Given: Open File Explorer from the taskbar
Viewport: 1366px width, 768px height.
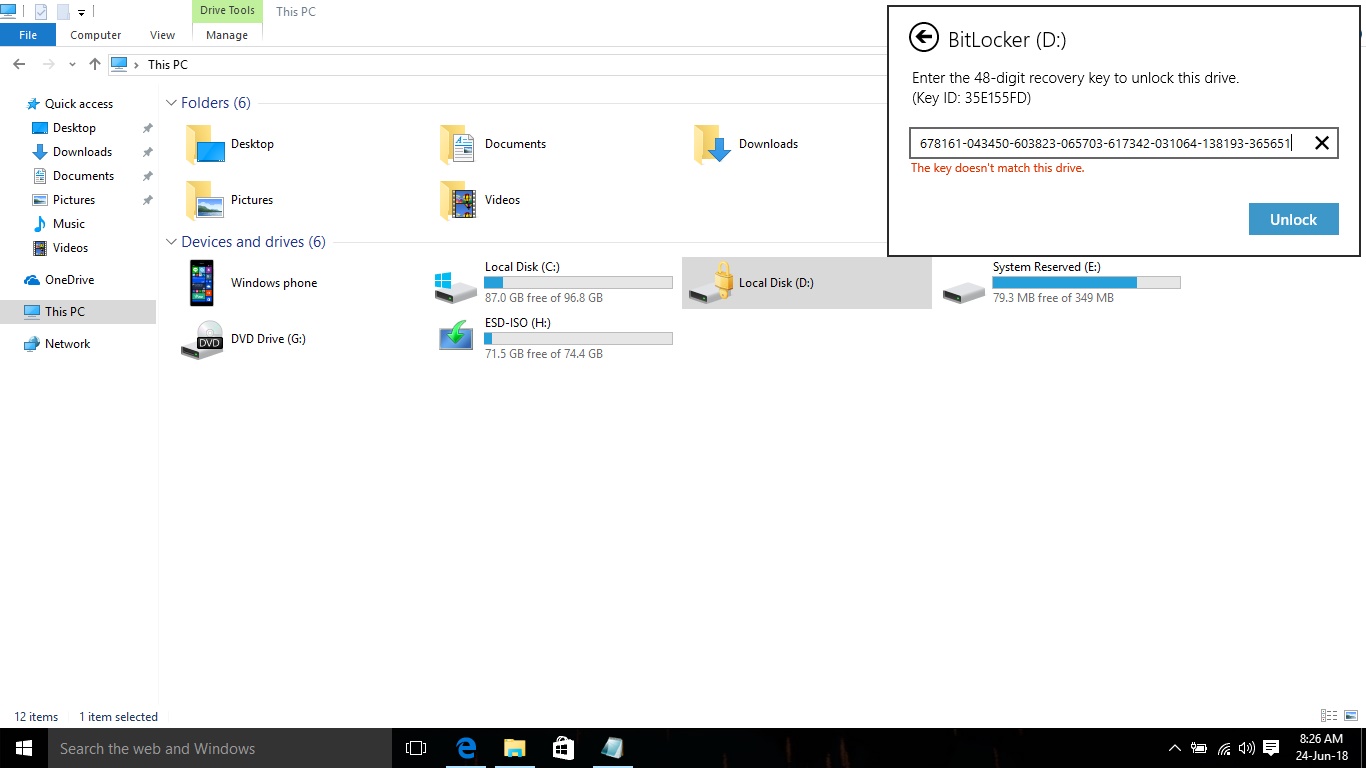Looking at the screenshot, I should pos(514,748).
